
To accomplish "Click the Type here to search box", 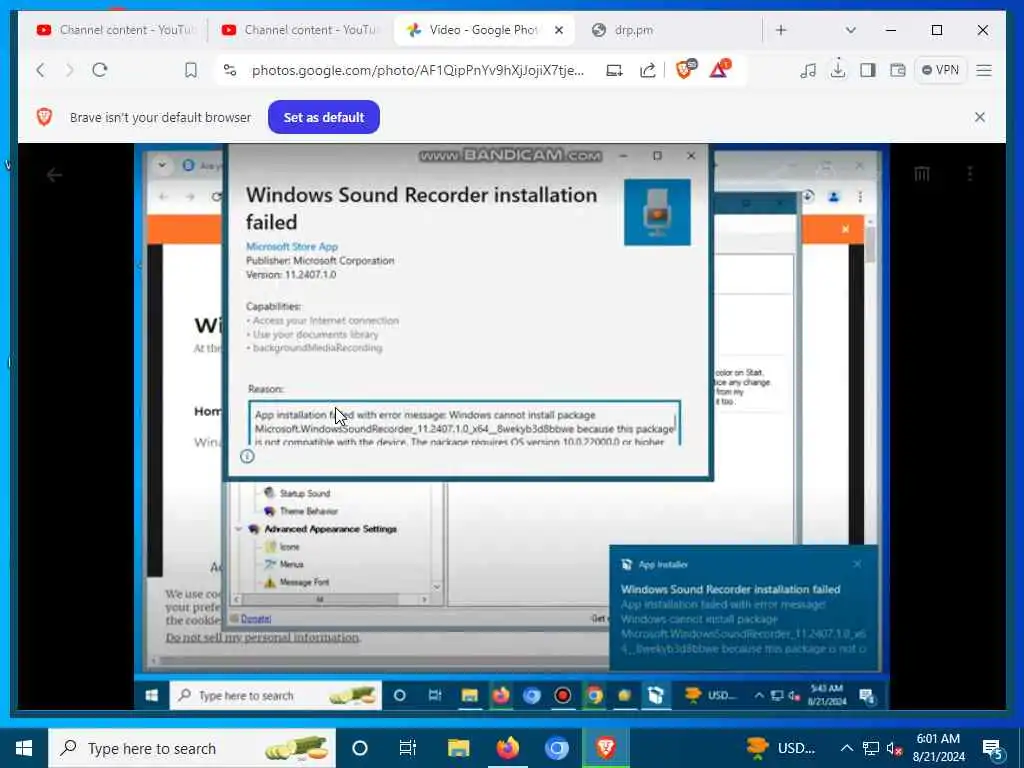I will point(192,748).
